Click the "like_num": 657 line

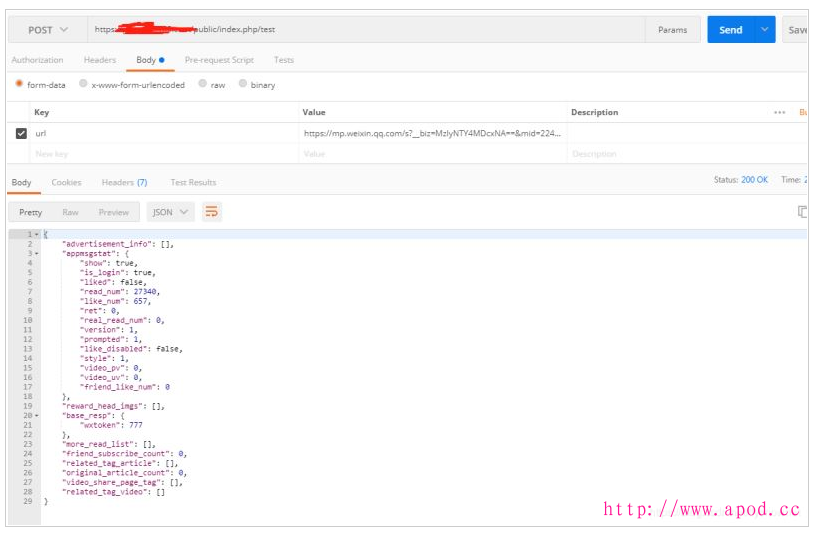[x=115, y=301]
